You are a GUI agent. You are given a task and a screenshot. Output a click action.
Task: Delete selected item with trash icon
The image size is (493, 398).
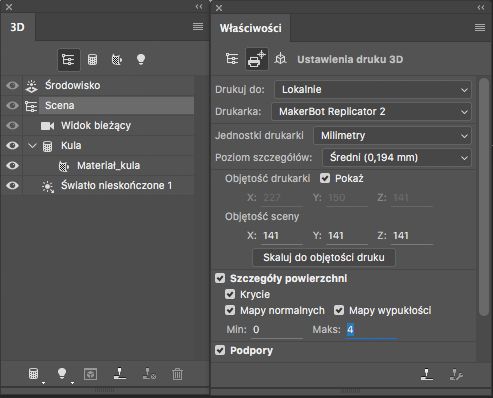(178, 374)
